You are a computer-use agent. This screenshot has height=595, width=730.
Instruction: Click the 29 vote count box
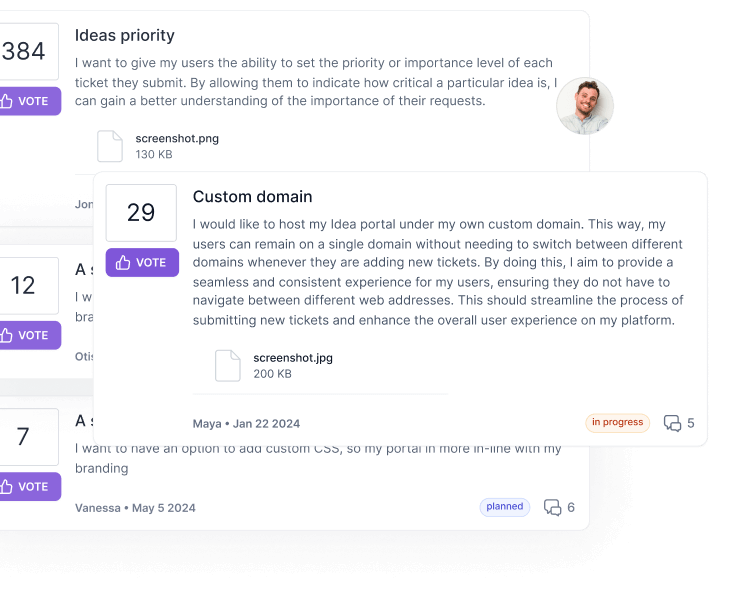point(141,213)
